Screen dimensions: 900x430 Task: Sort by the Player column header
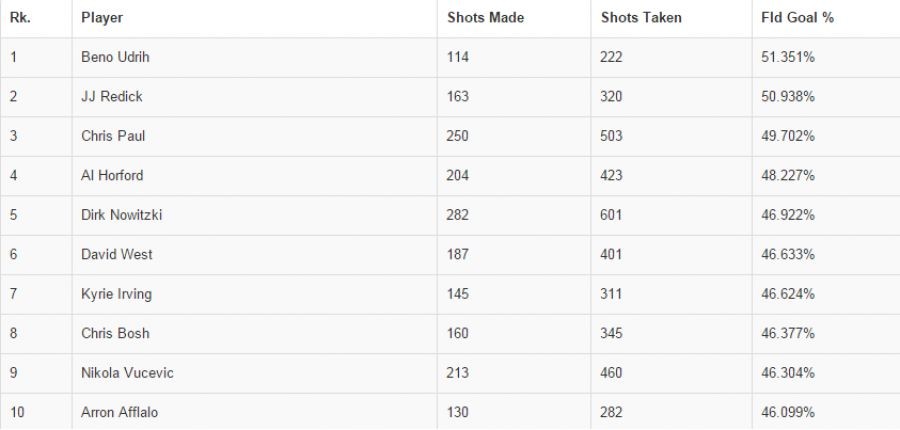tap(102, 18)
